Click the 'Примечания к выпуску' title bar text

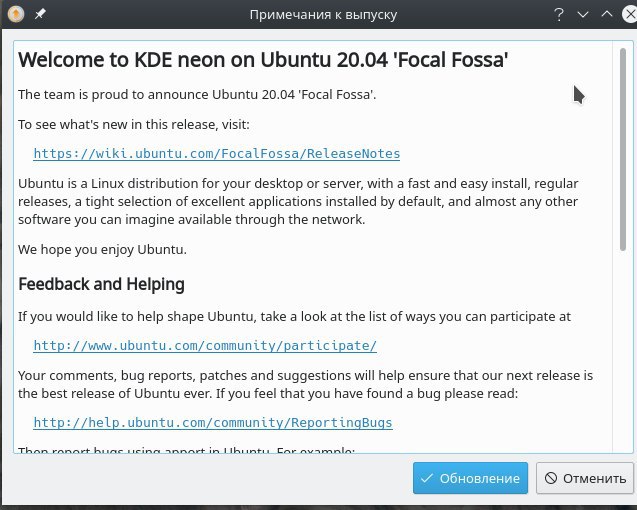(x=323, y=15)
